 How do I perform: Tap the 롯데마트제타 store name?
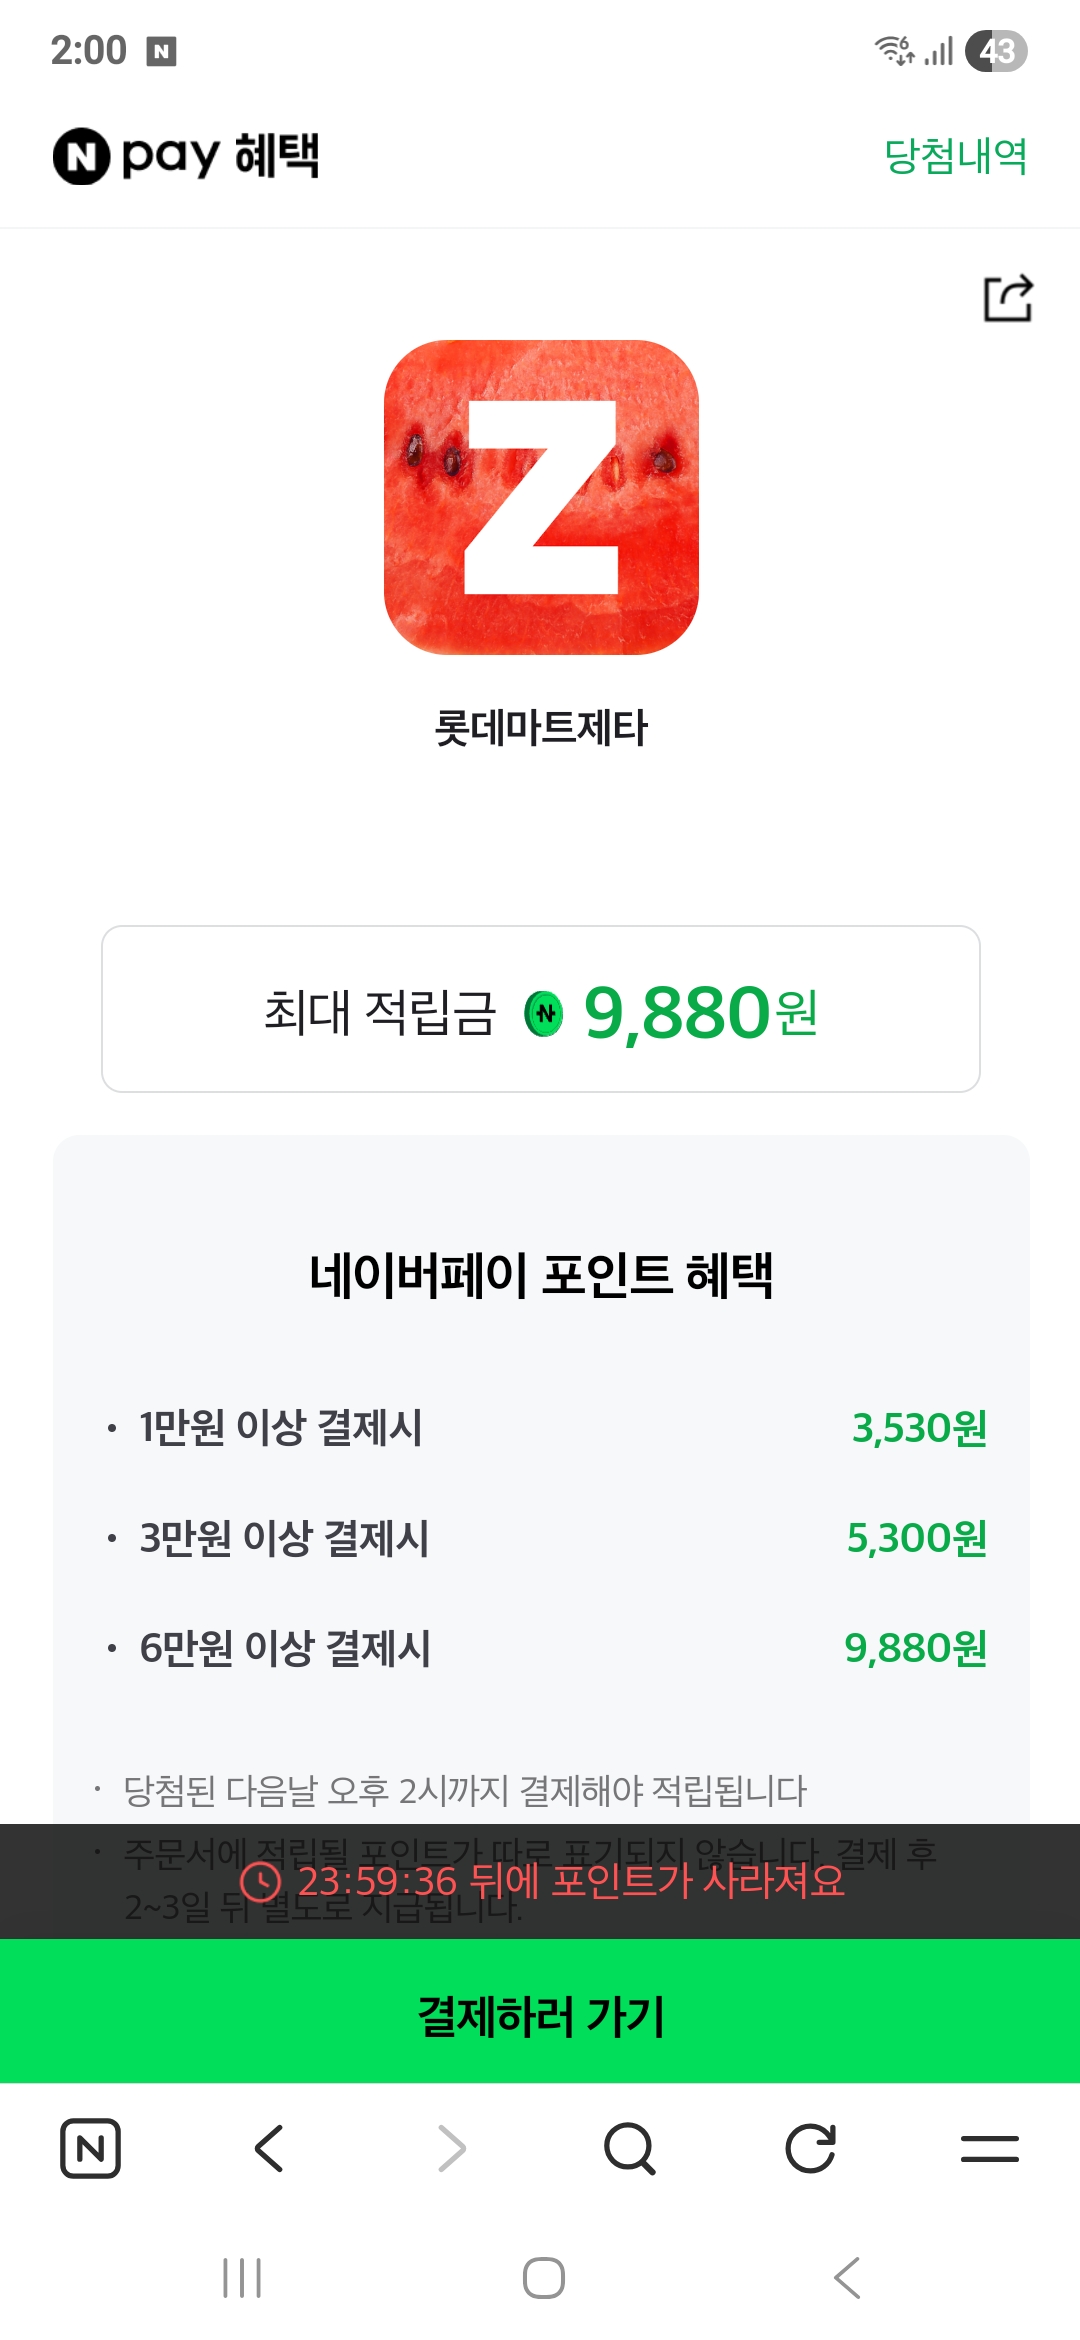541,728
